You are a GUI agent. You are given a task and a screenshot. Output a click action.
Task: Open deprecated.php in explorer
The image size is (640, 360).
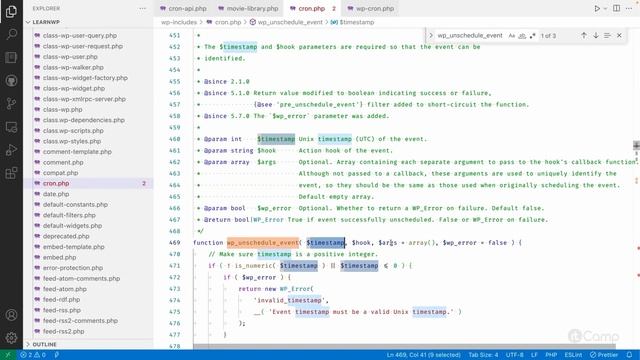click(x=66, y=236)
